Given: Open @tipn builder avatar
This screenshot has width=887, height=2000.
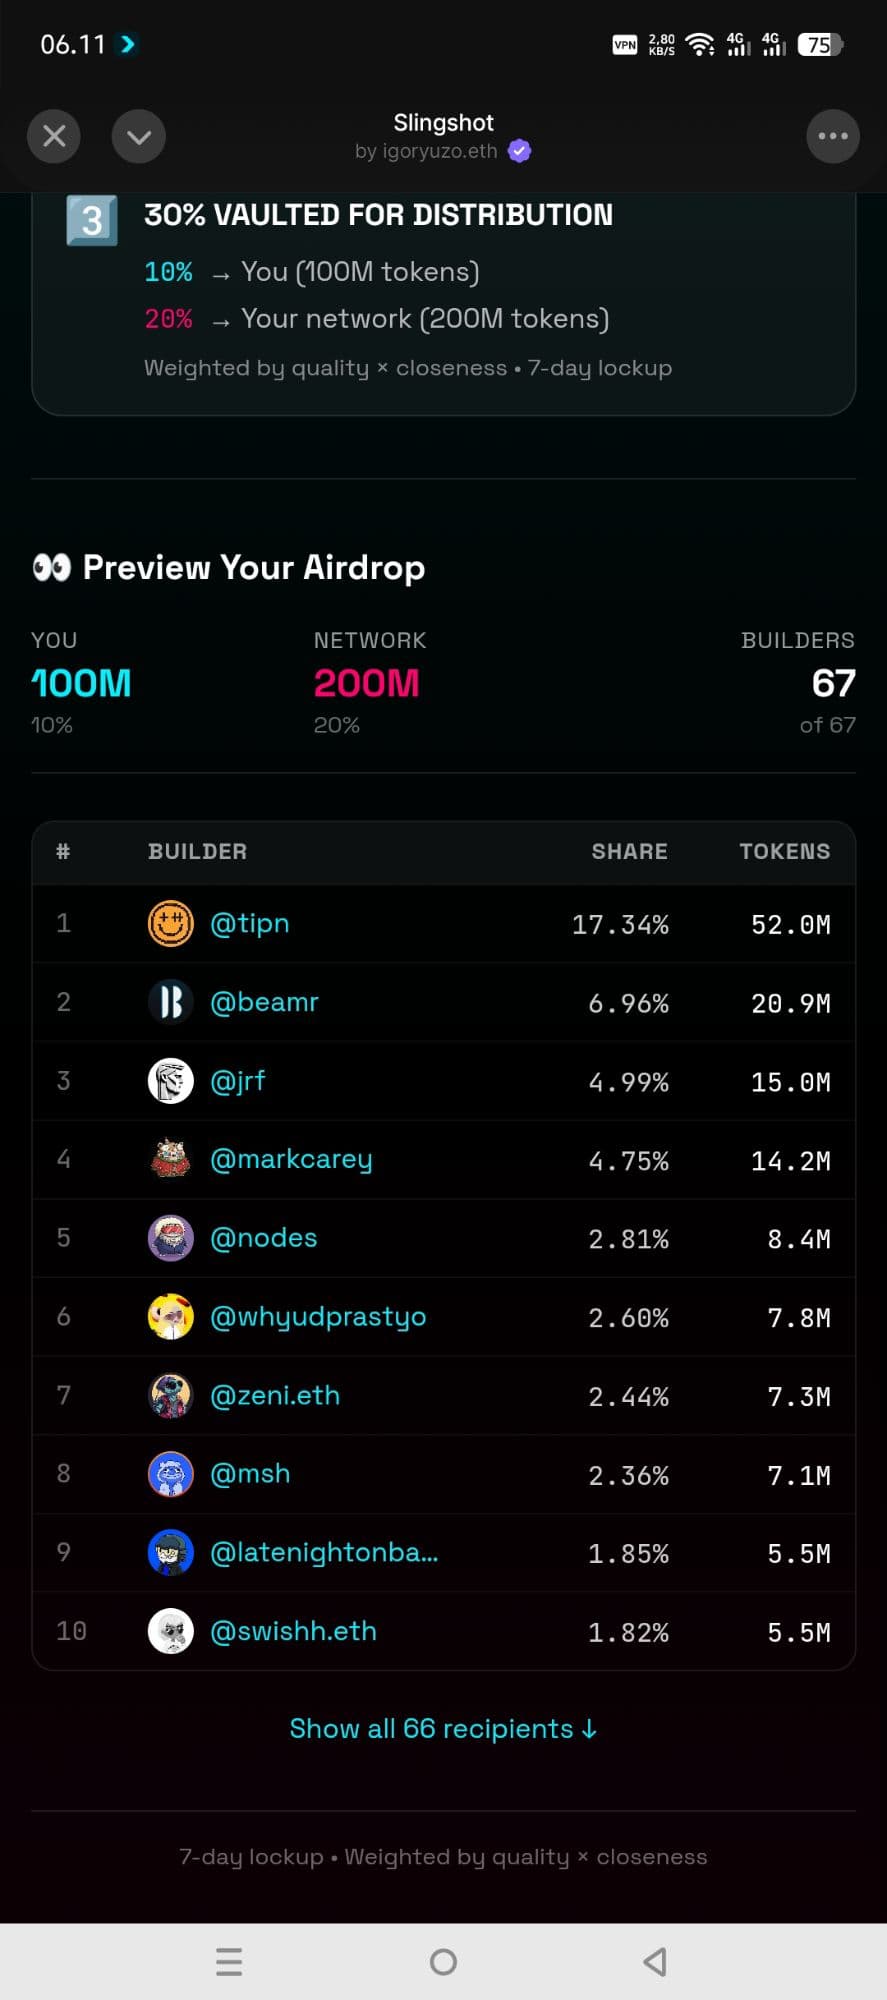Looking at the screenshot, I should pos(170,923).
